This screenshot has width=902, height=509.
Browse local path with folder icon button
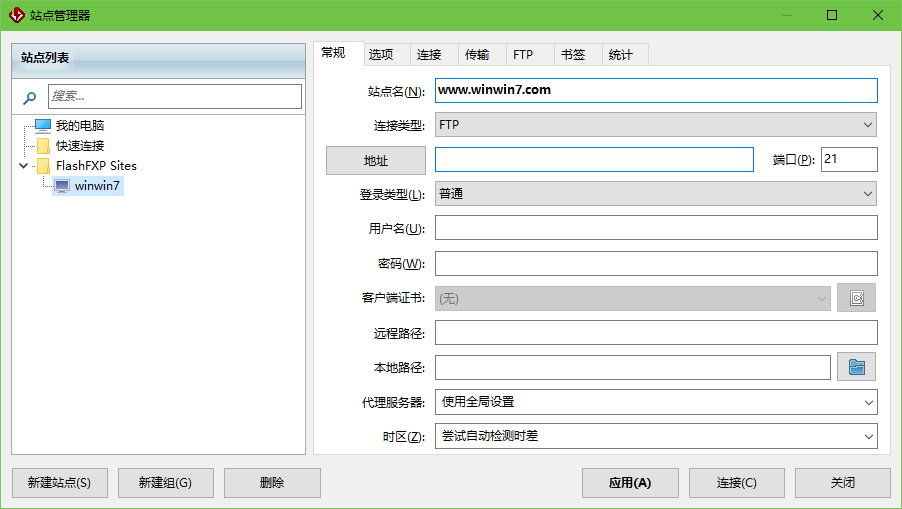click(x=856, y=367)
